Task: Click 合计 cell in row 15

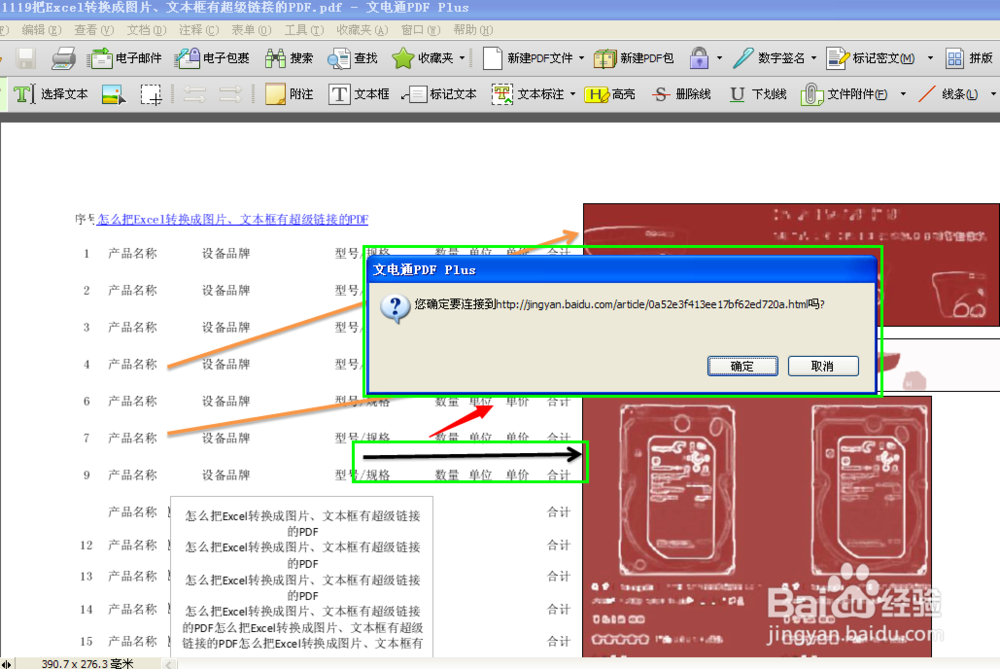Action: (x=559, y=642)
